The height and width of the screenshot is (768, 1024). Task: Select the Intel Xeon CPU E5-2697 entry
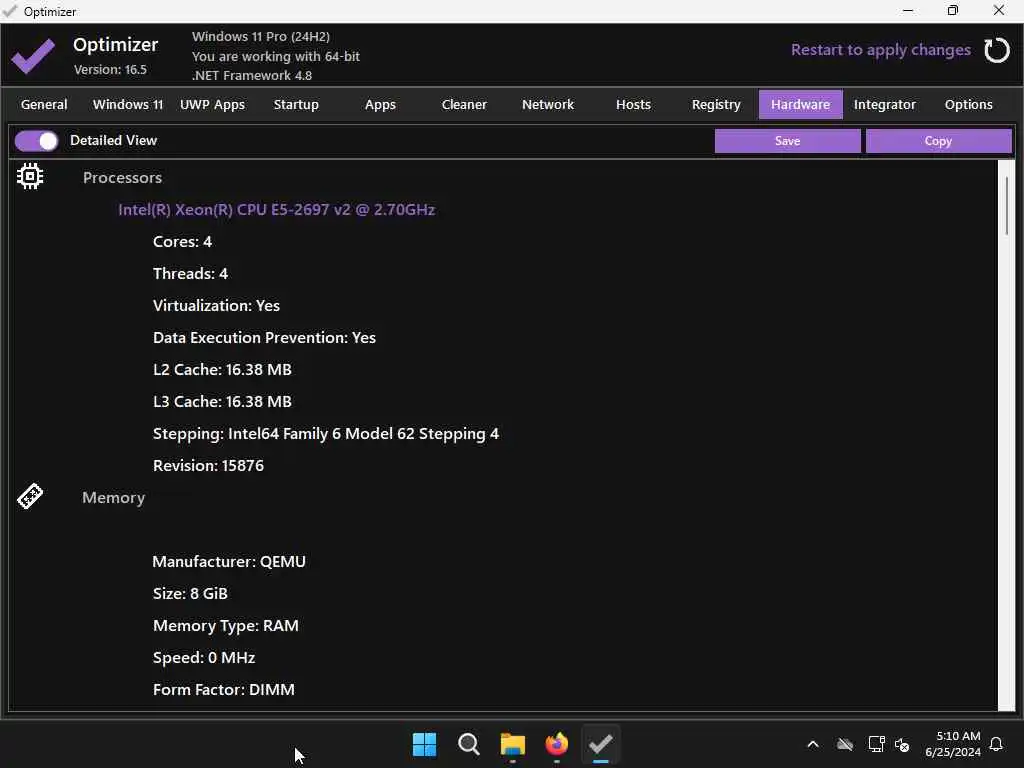point(276,210)
